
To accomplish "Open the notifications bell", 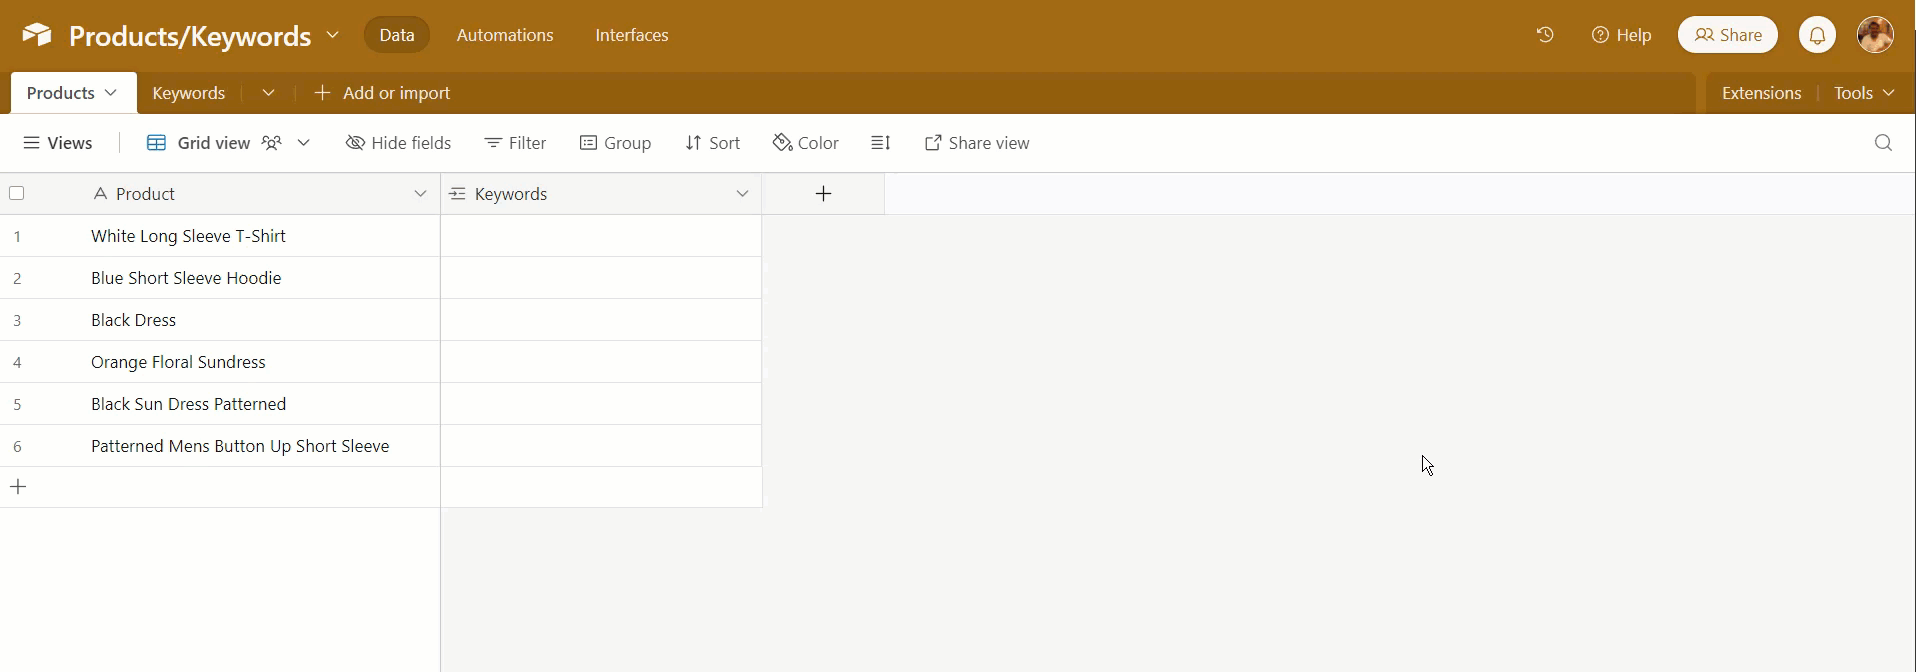I will 1817,35.
